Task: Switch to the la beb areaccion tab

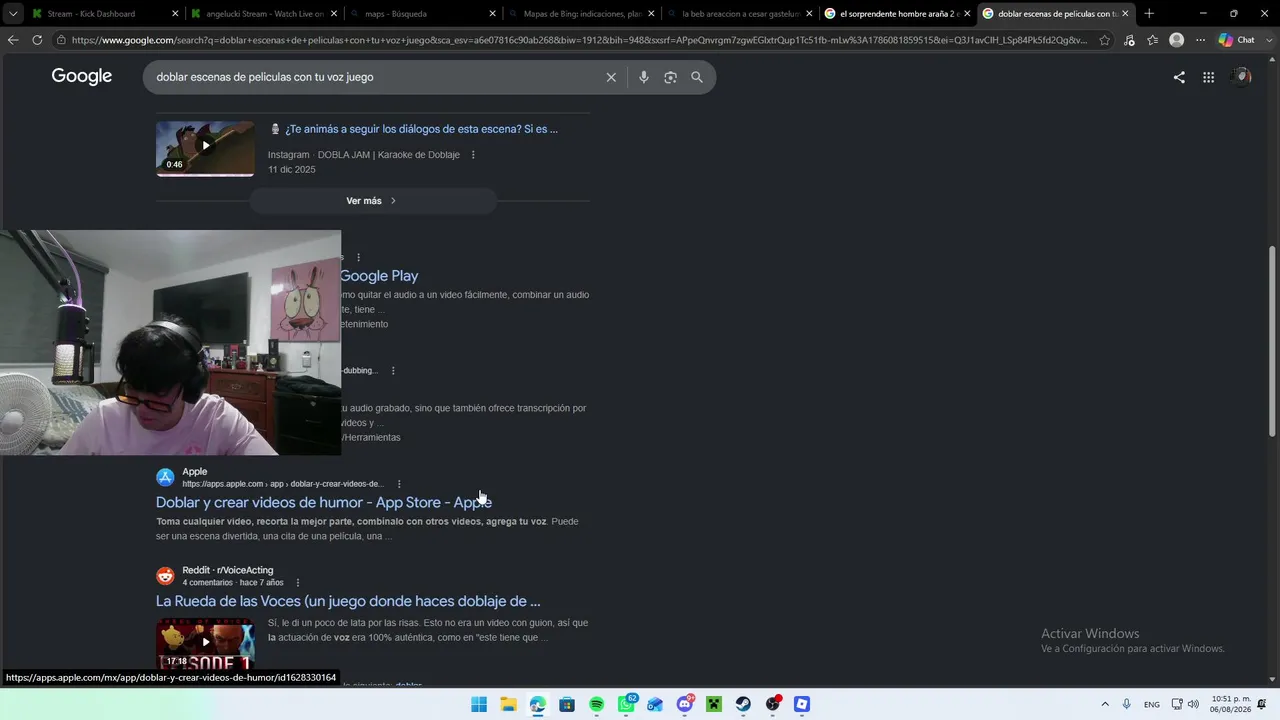Action: point(740,13)
